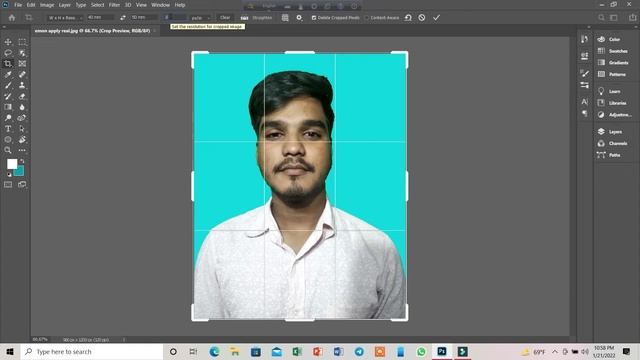The width and height of the screenshot is (640, 360).
Task: Open the Libraries panel
Action: pyautogui.click(x=612, y=103)
